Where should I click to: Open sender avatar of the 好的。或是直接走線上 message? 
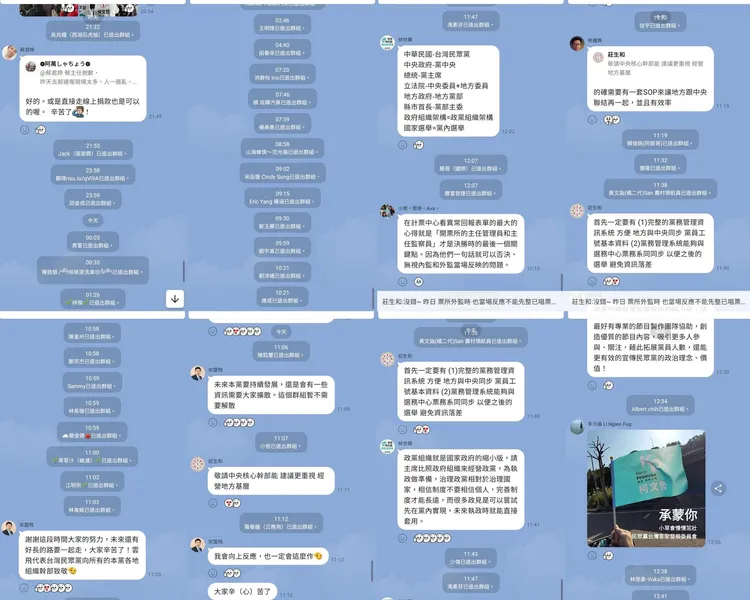click(9, 52)
